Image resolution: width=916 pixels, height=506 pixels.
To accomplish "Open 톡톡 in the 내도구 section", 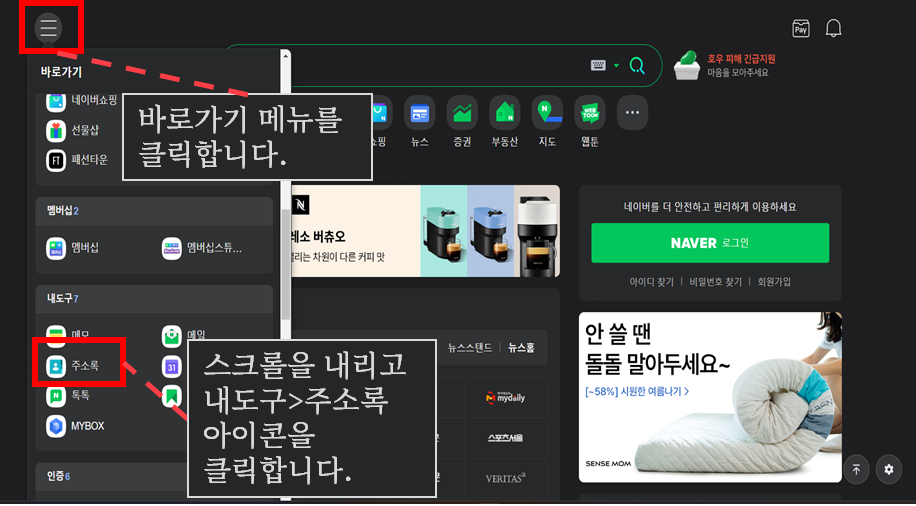I will pyautogui.click(x=68, y=396).
